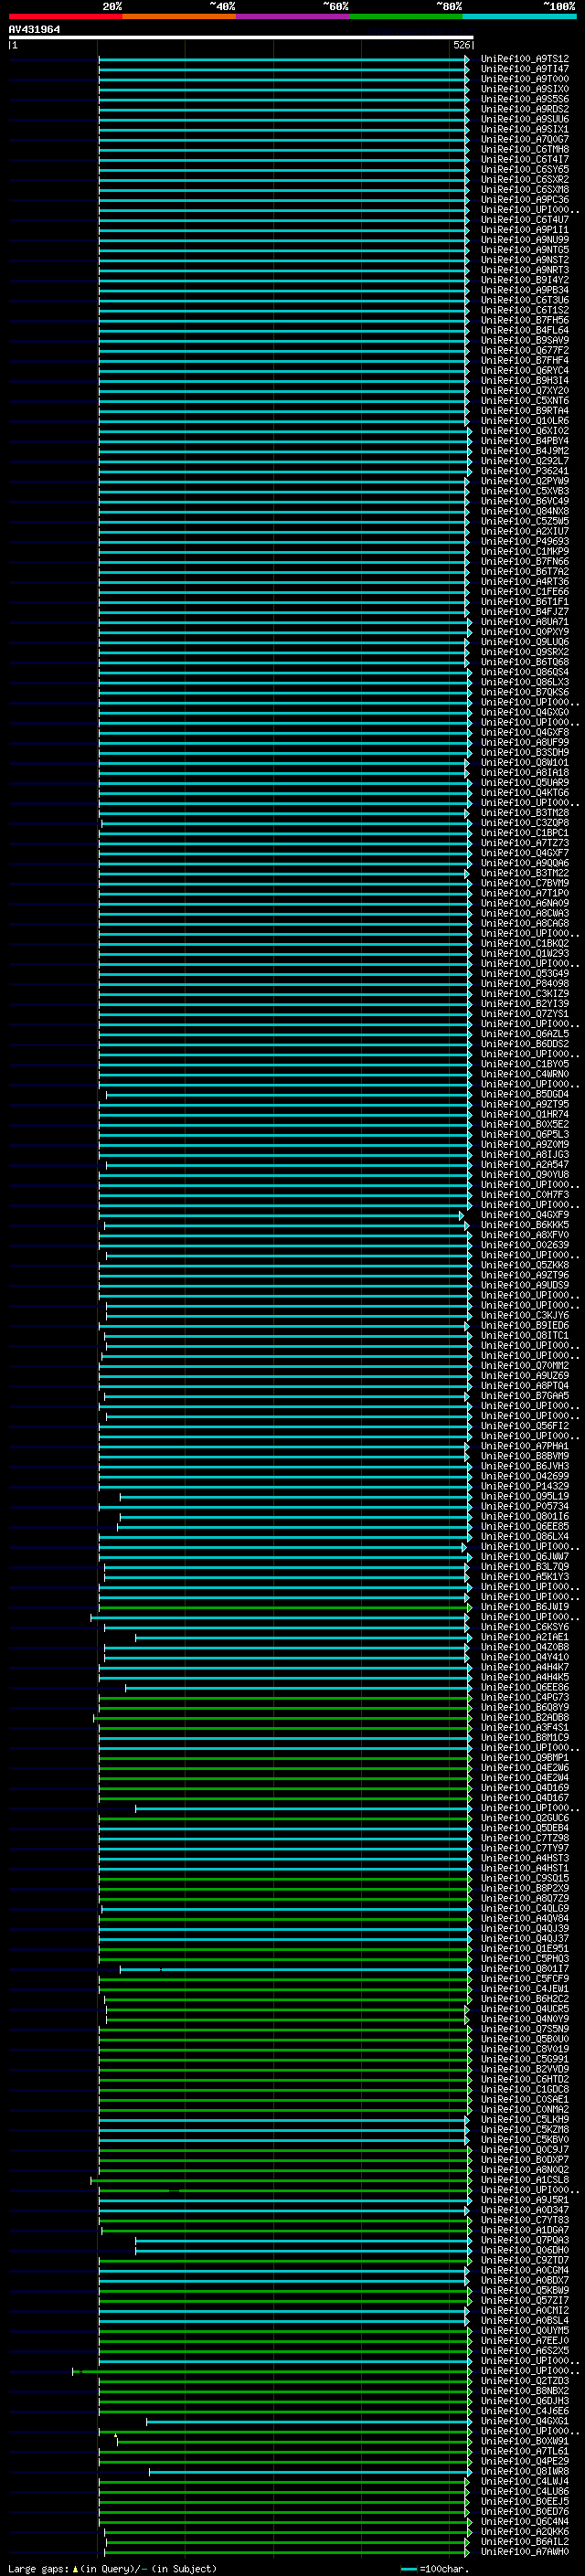Open hit UniRef100_A9SUU6
585x2576 pixels.
click(525, 119)
